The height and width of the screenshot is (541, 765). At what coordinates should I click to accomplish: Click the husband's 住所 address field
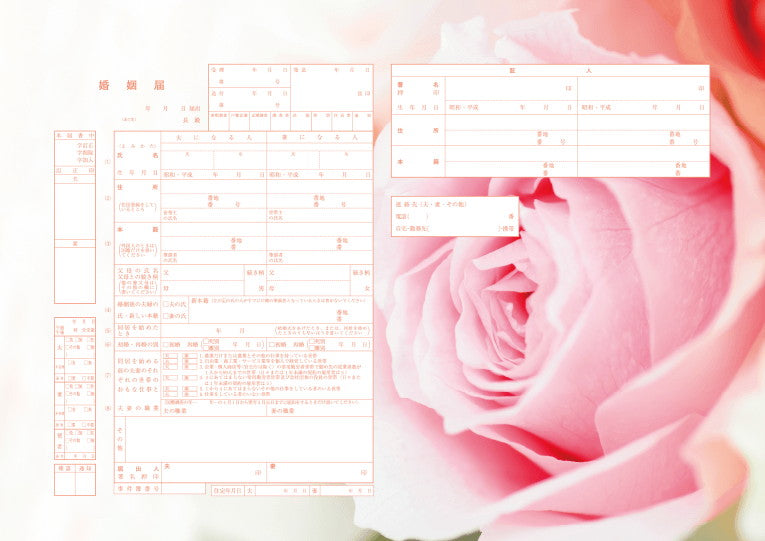pyautogui.click(x=213, y=187)
